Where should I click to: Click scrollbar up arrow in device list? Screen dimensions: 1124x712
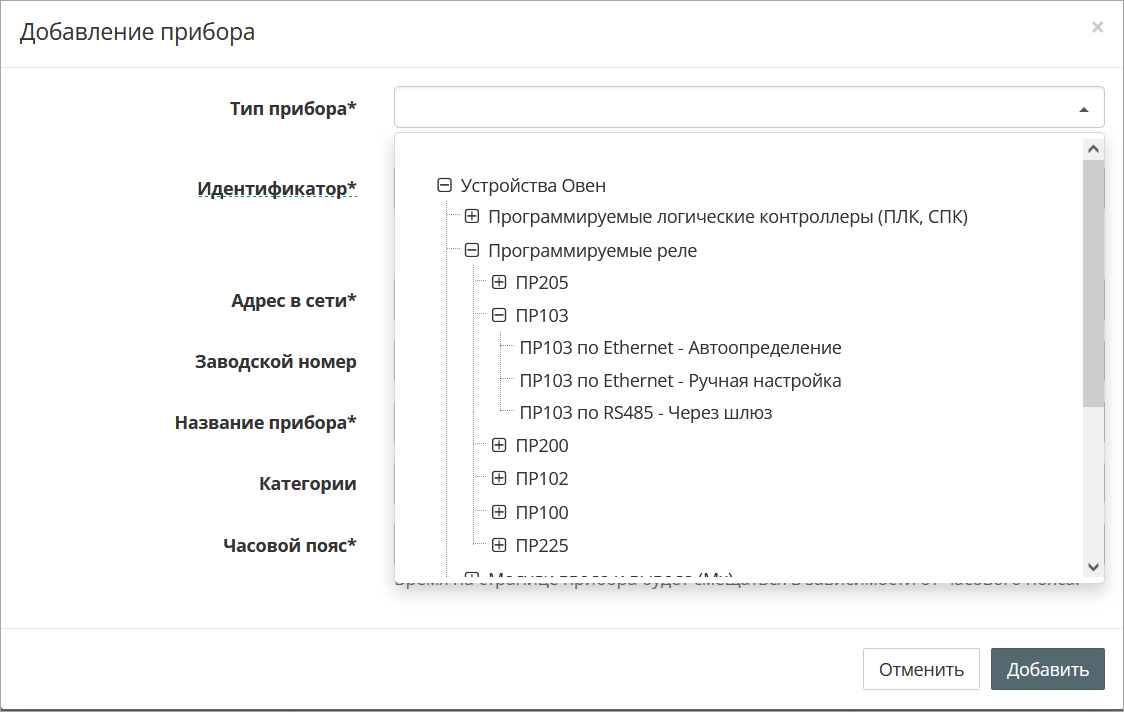[x=1093, y=149]
